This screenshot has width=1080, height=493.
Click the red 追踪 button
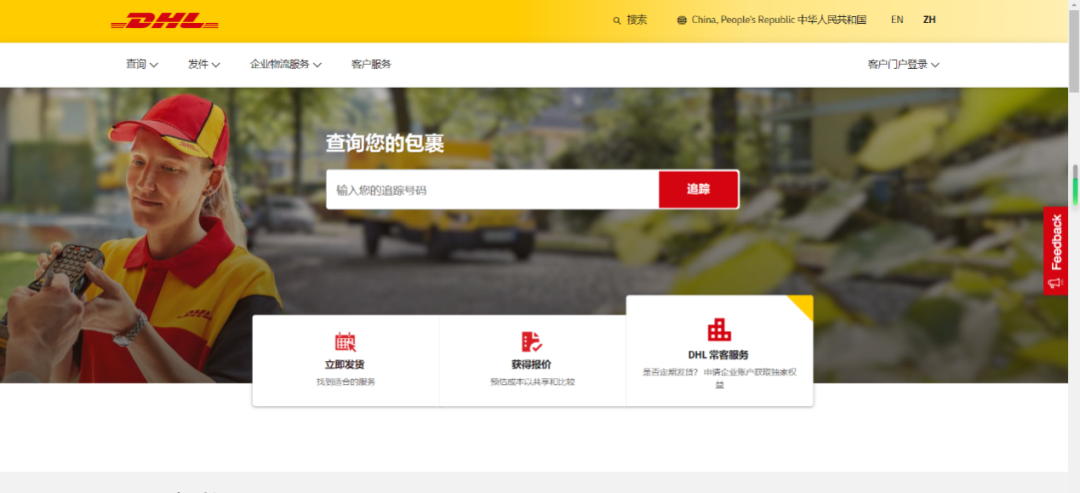coord(698,190)
